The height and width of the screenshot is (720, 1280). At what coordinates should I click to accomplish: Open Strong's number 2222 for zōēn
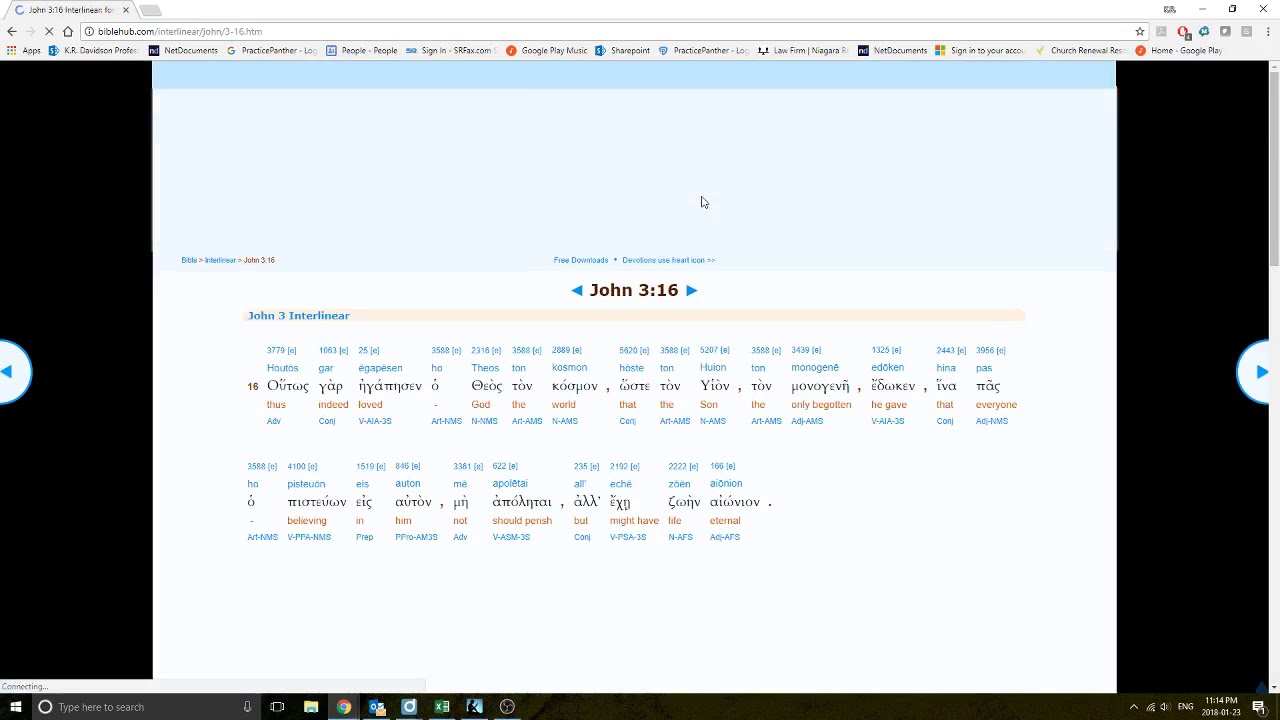tap(677, 467)
